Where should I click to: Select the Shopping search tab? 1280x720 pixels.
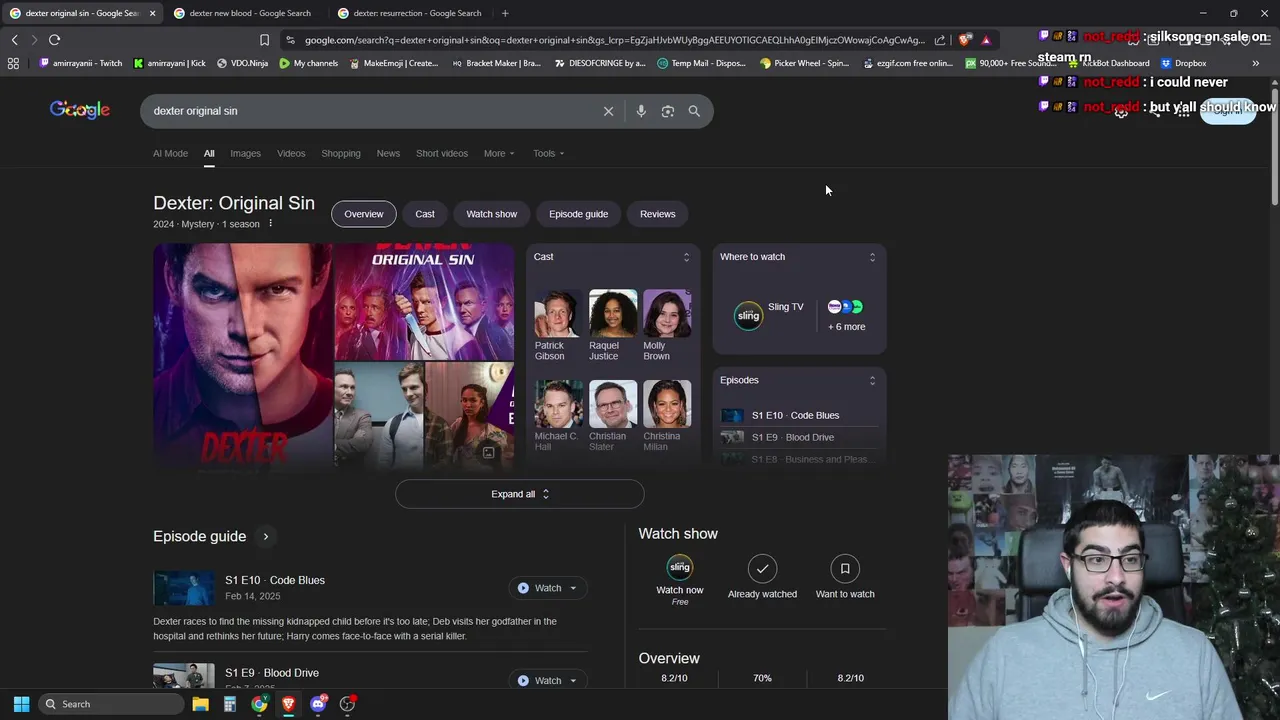341,153
